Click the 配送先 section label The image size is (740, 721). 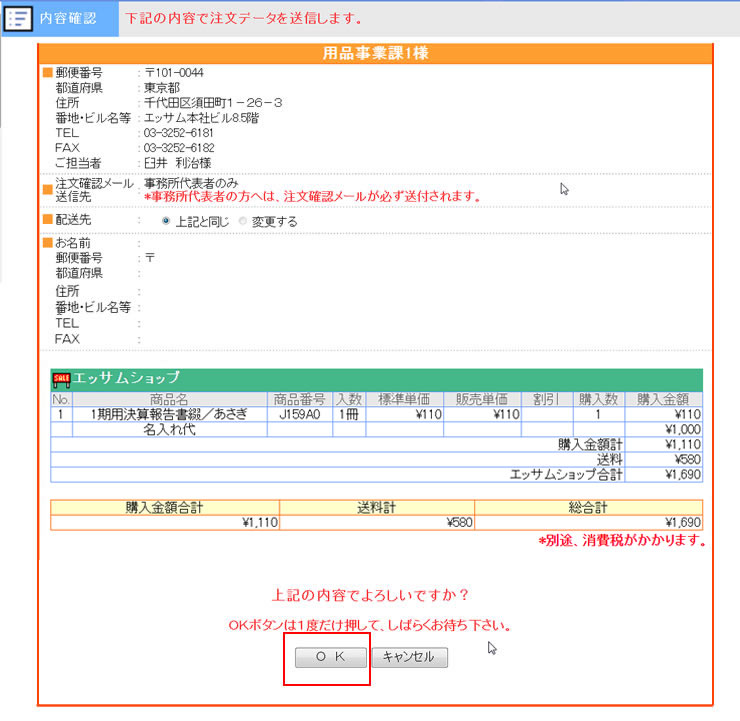(x=73, y=219)
